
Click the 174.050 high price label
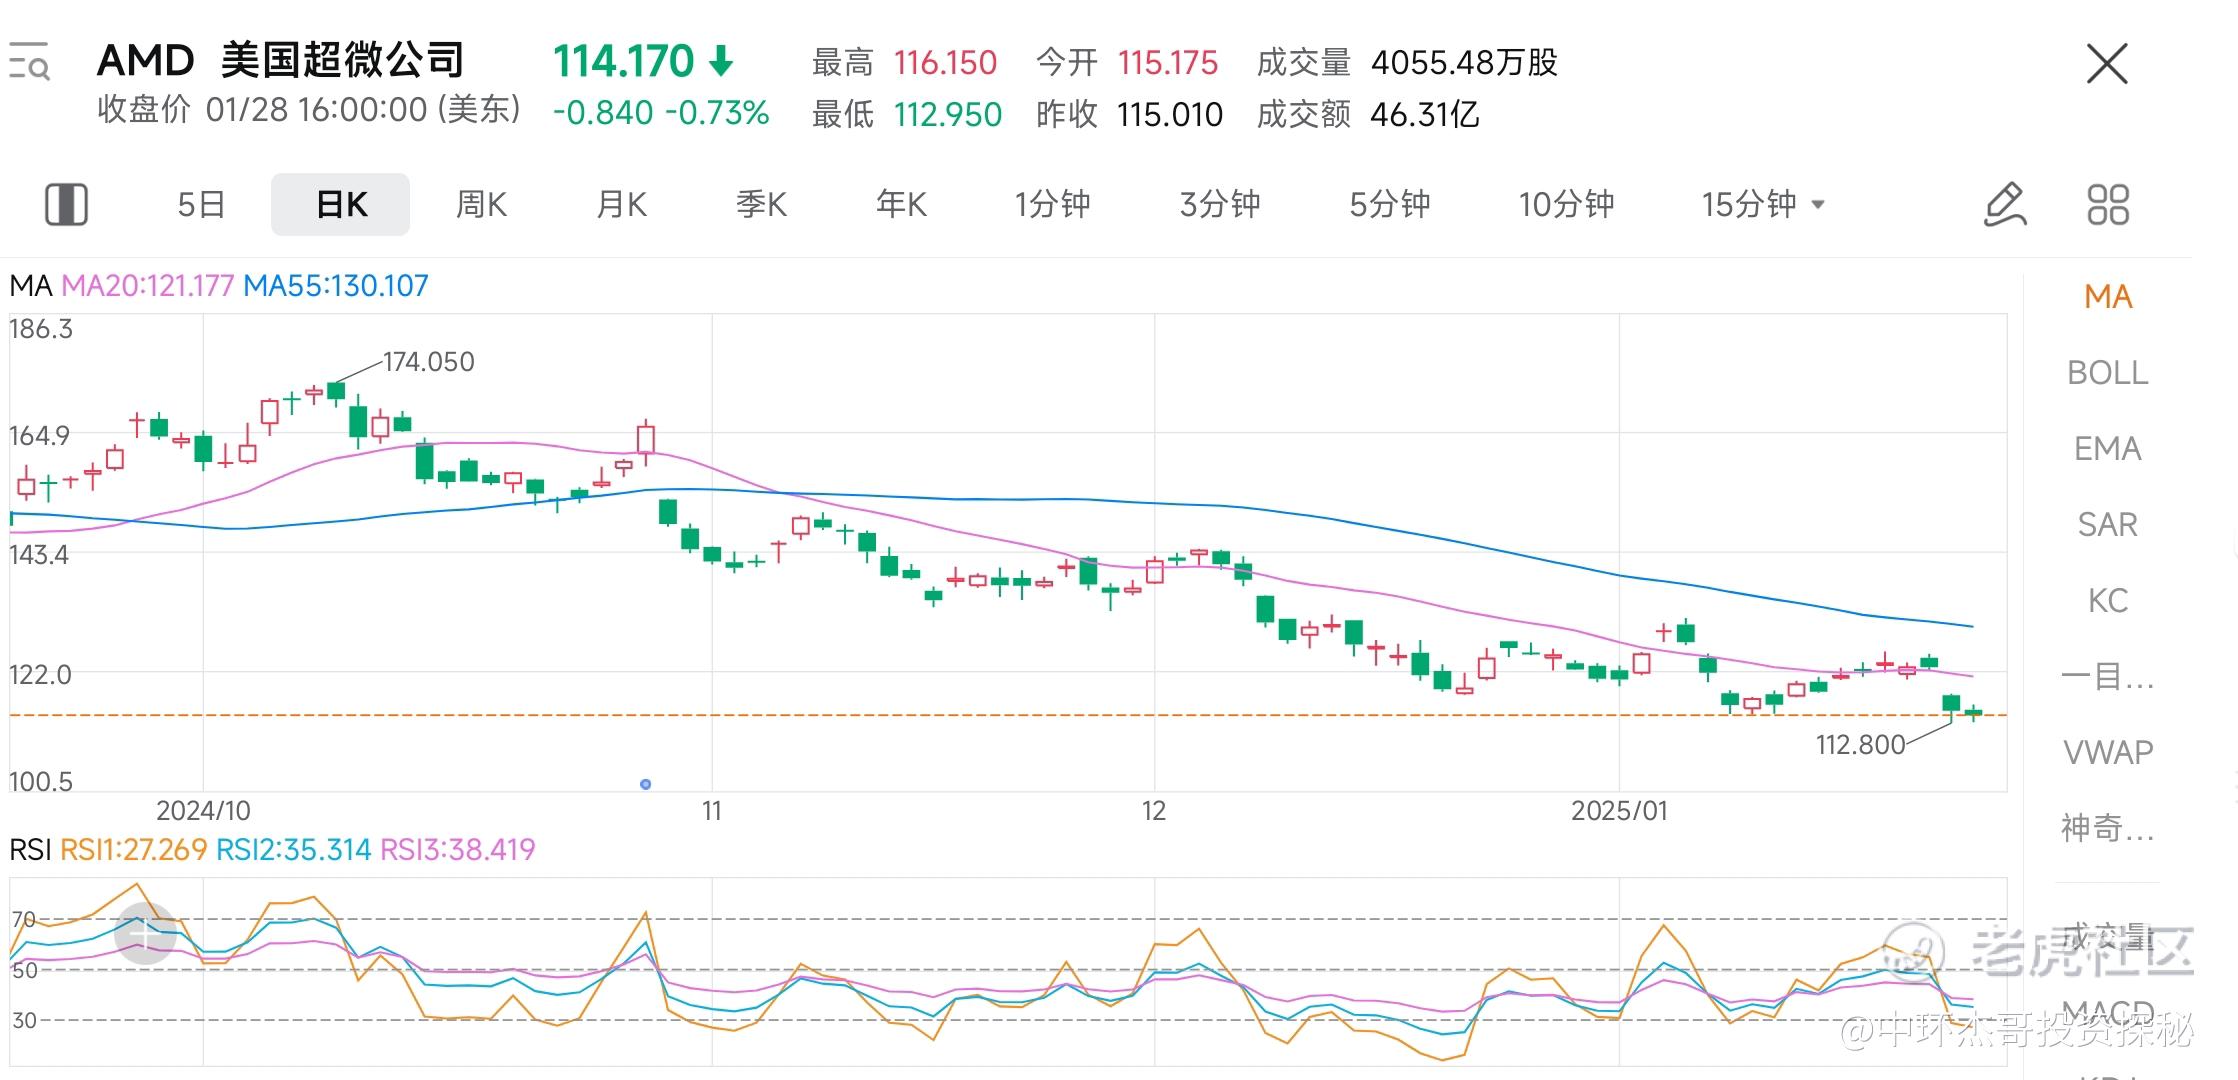coord(428,362)
